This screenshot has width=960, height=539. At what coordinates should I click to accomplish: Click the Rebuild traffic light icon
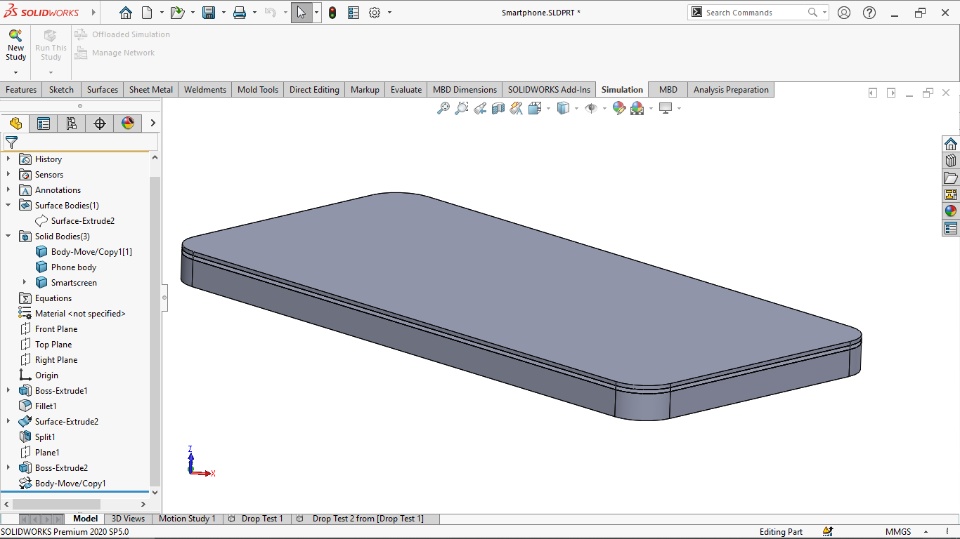click(x=333, y=13)
